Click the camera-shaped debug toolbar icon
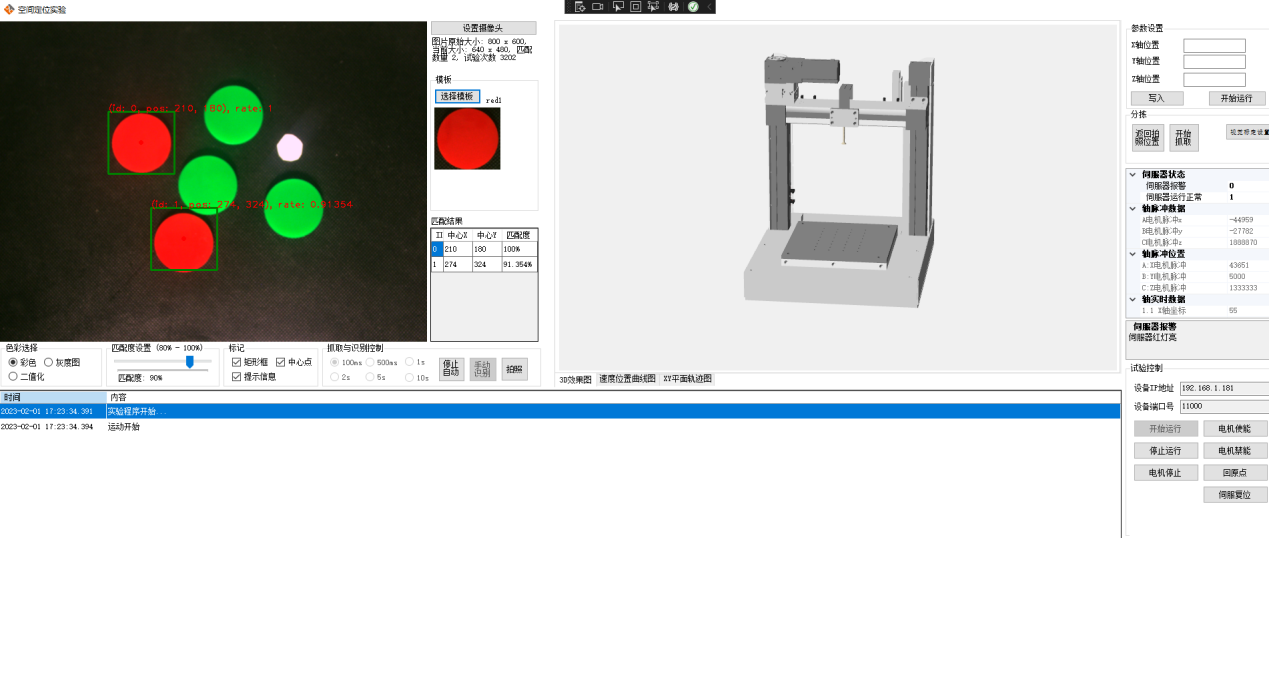Image resolution: width=1269 pixels, height=700 pixels. click(598, 7)
